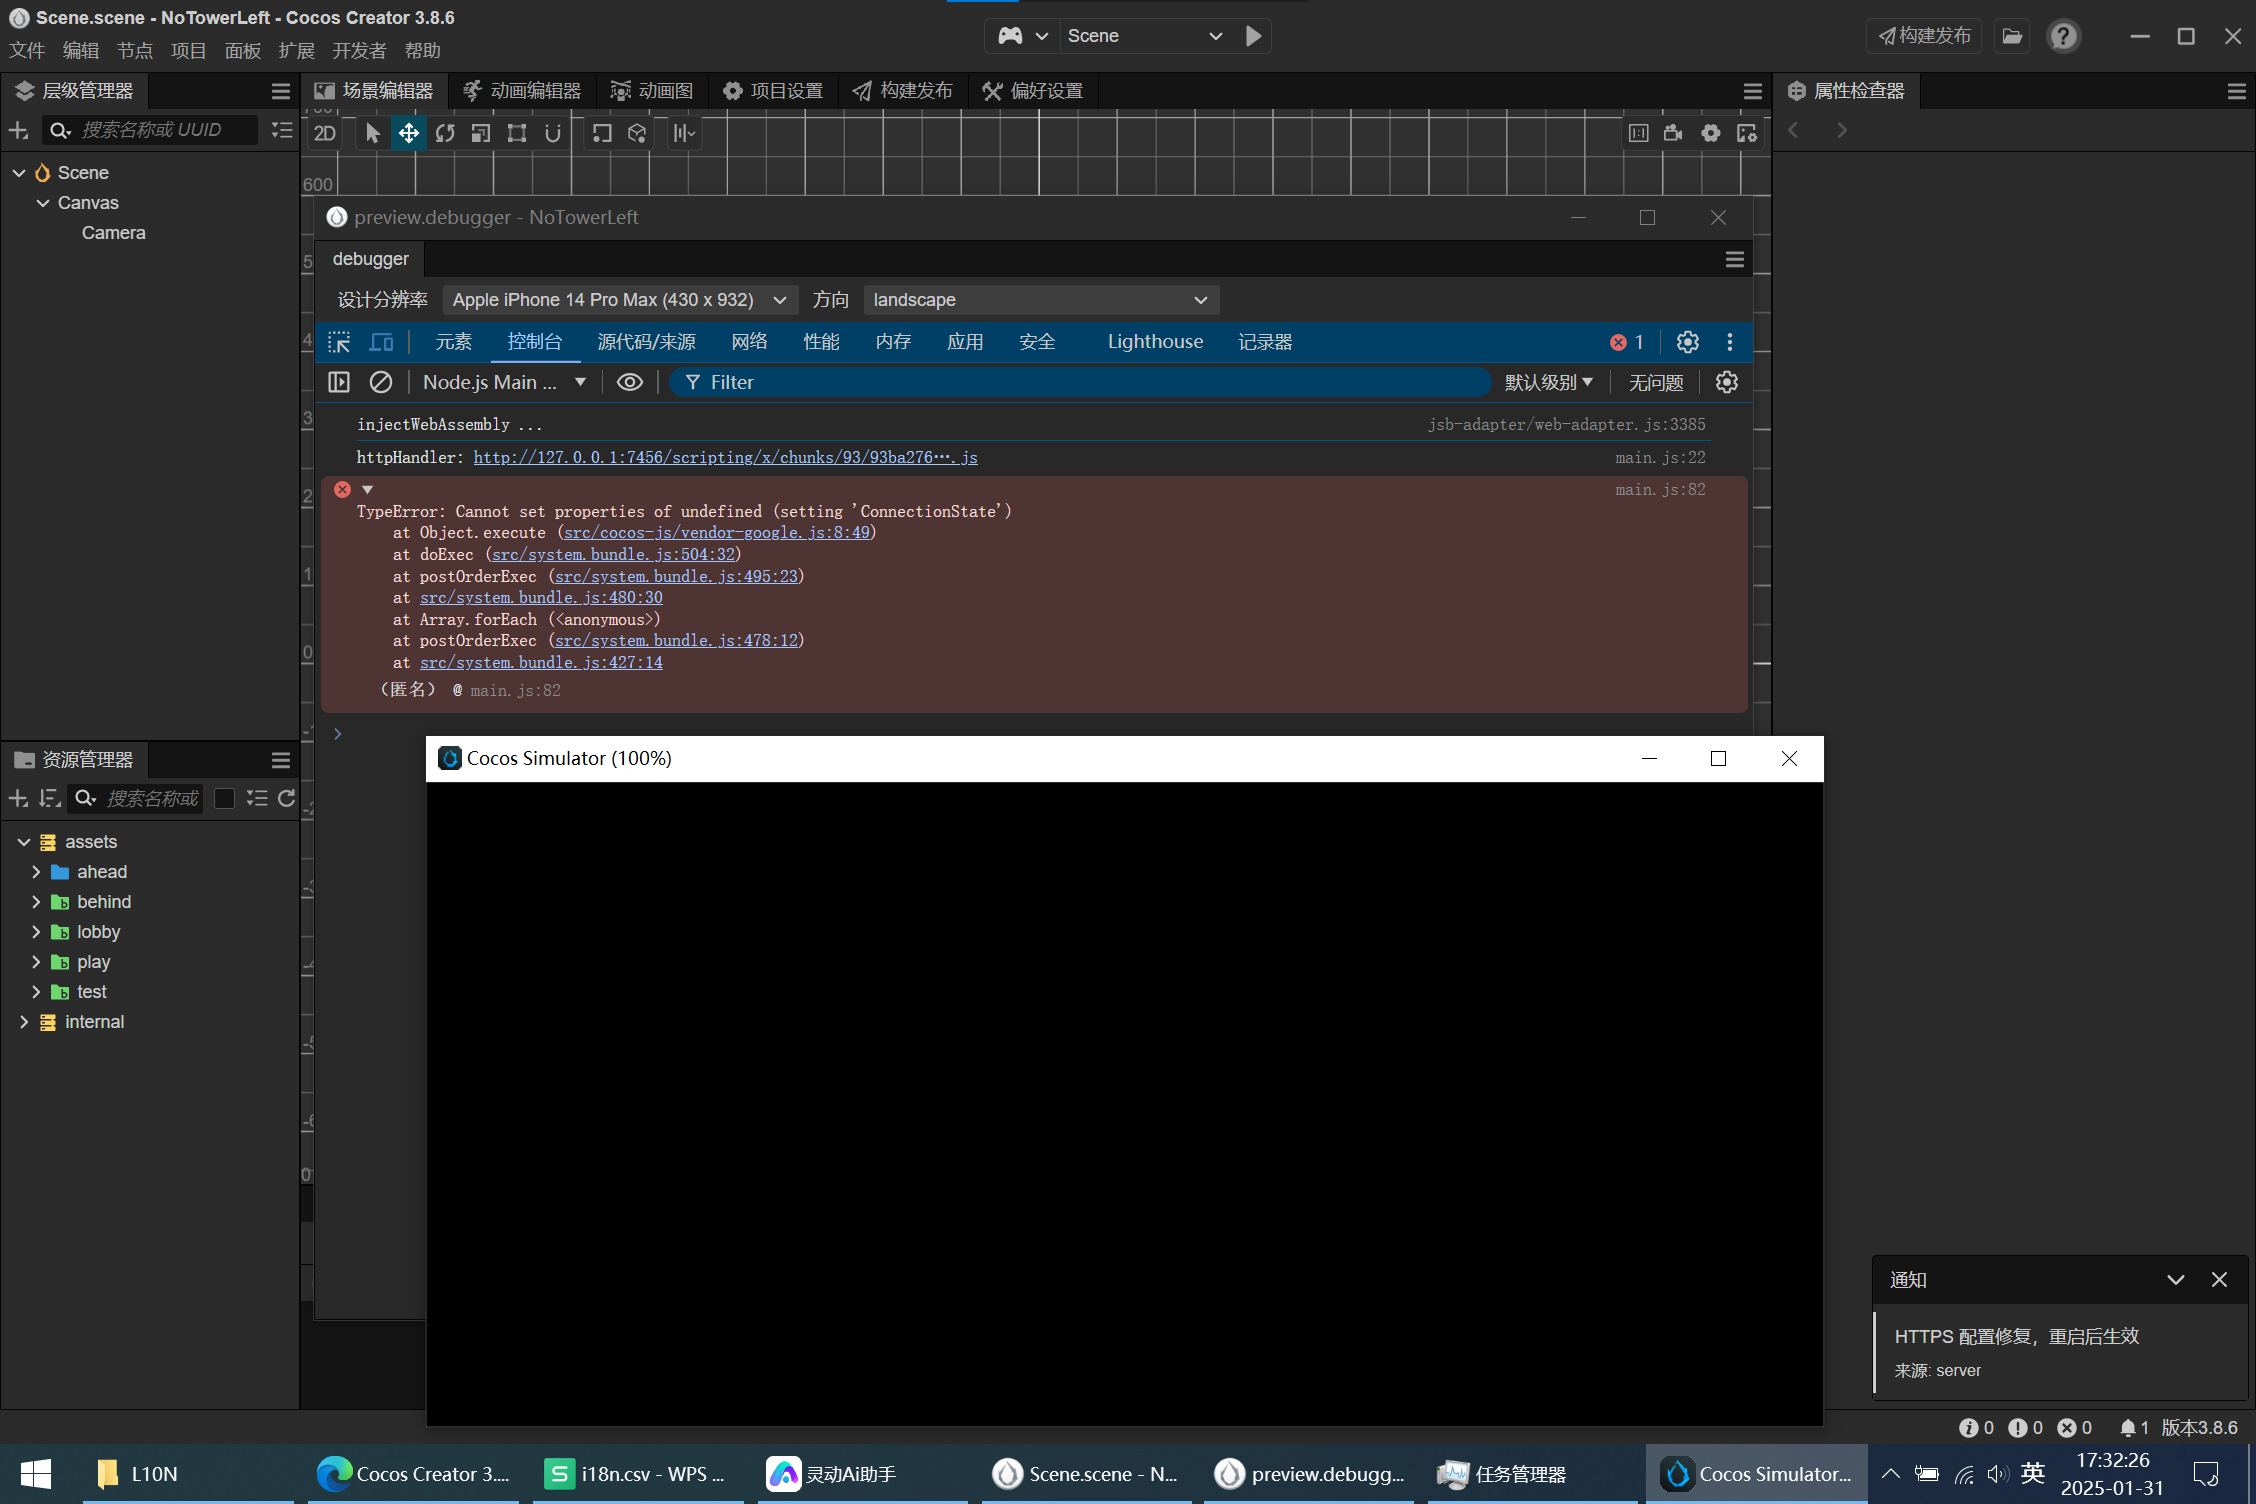Expand the lobby folder in assets

point(36,932)
